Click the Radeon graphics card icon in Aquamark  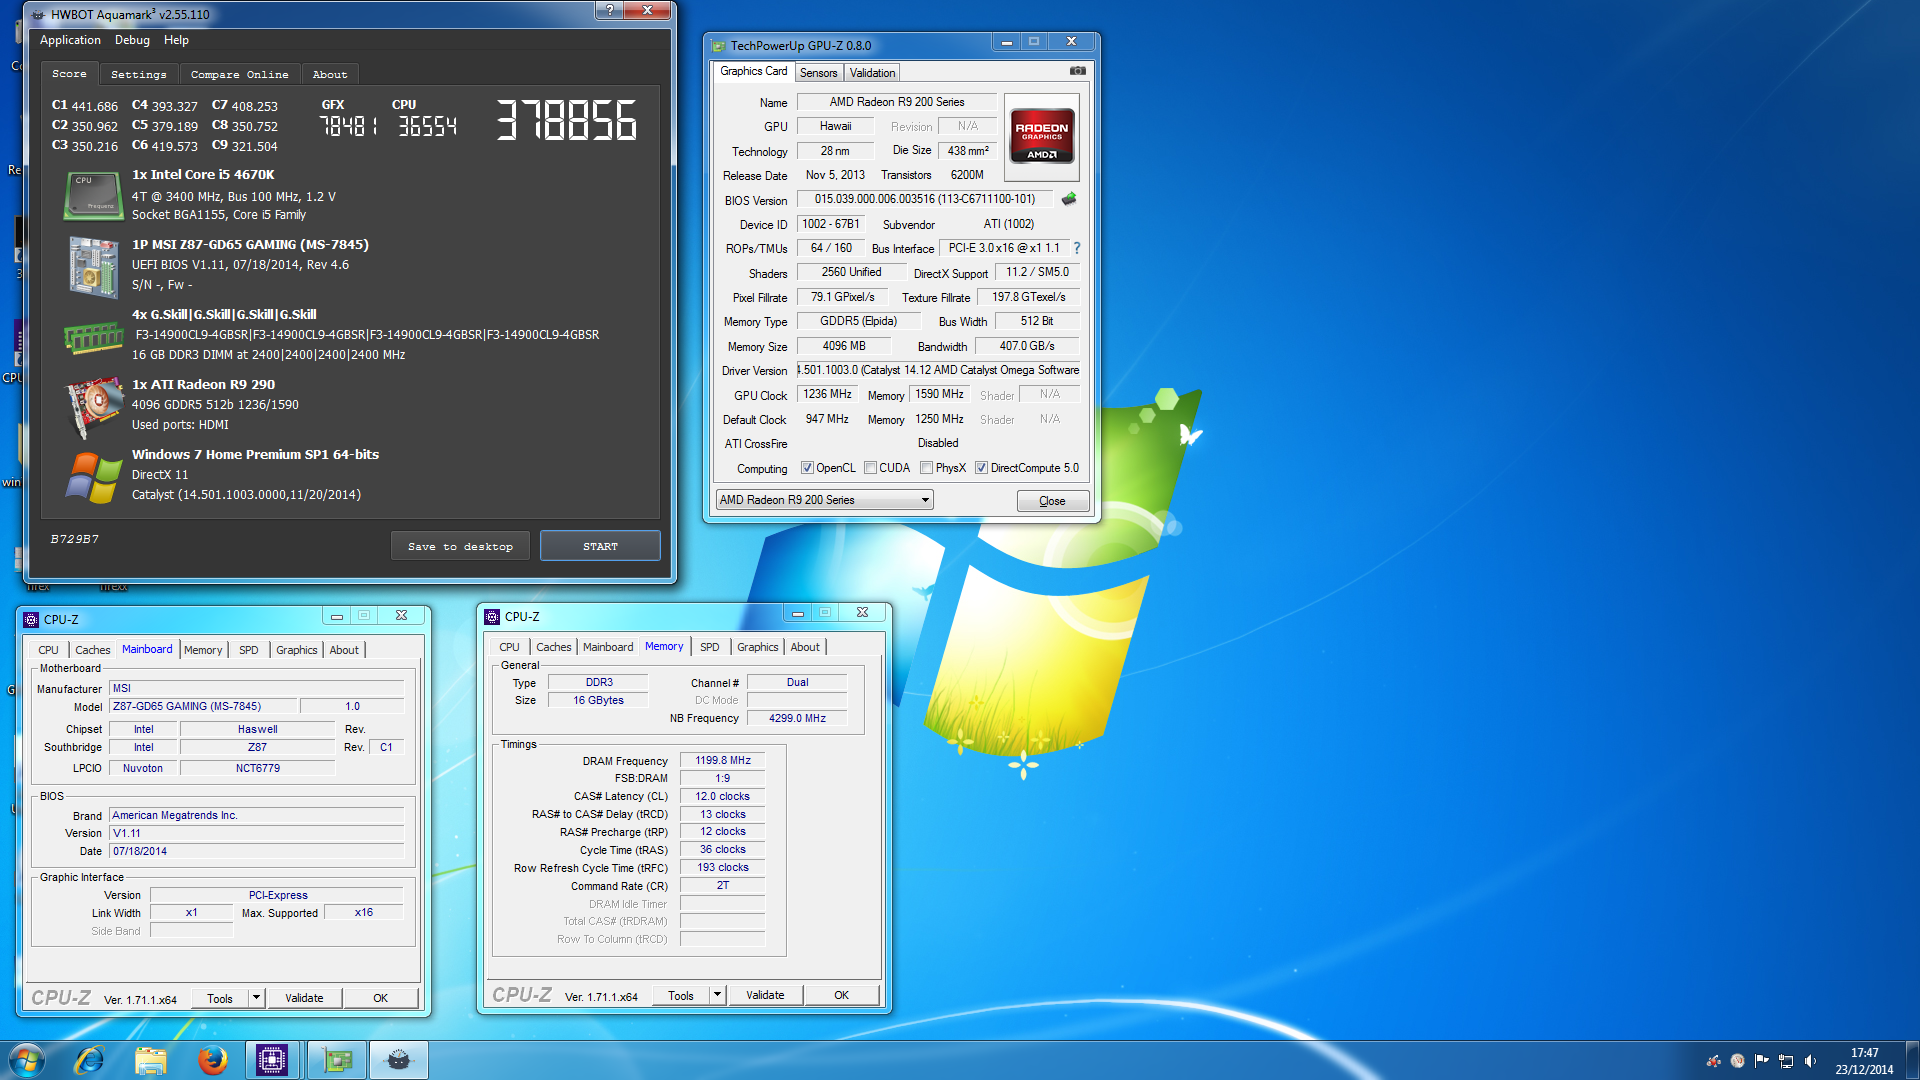point(93,407)
